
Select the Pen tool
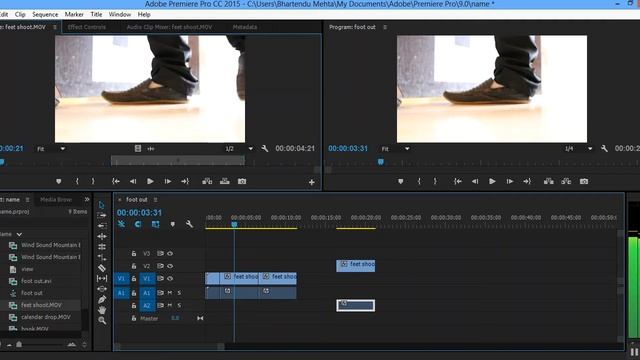click(x=102, y=300)
